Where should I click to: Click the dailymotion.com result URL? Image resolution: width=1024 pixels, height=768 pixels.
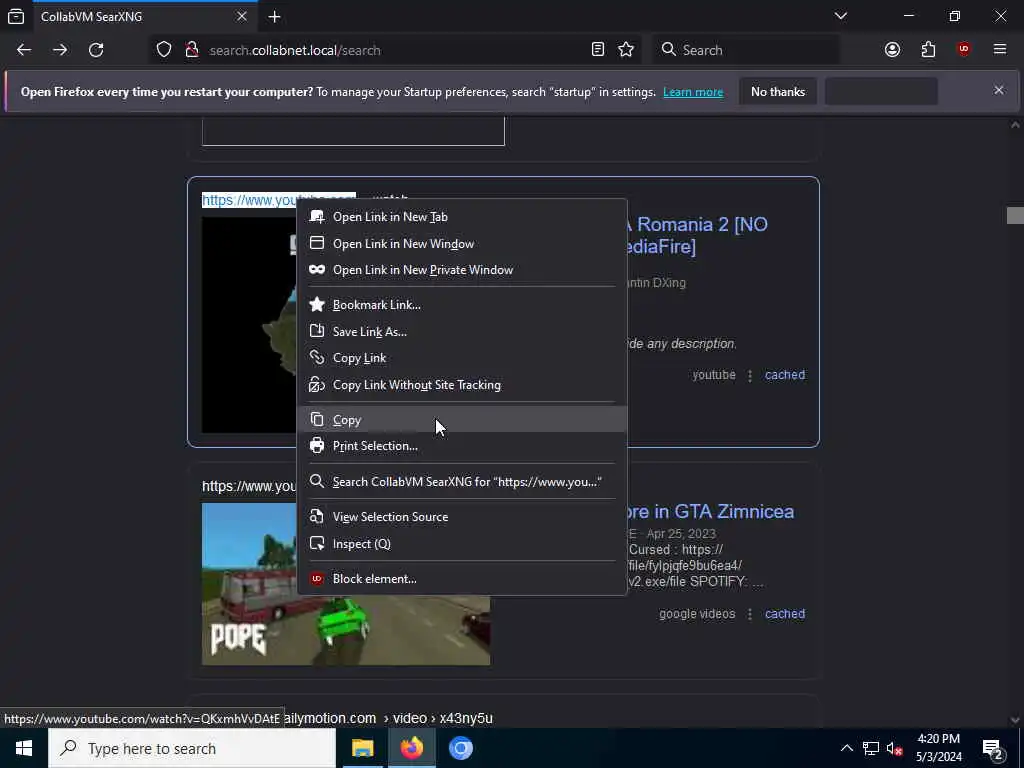389,718
